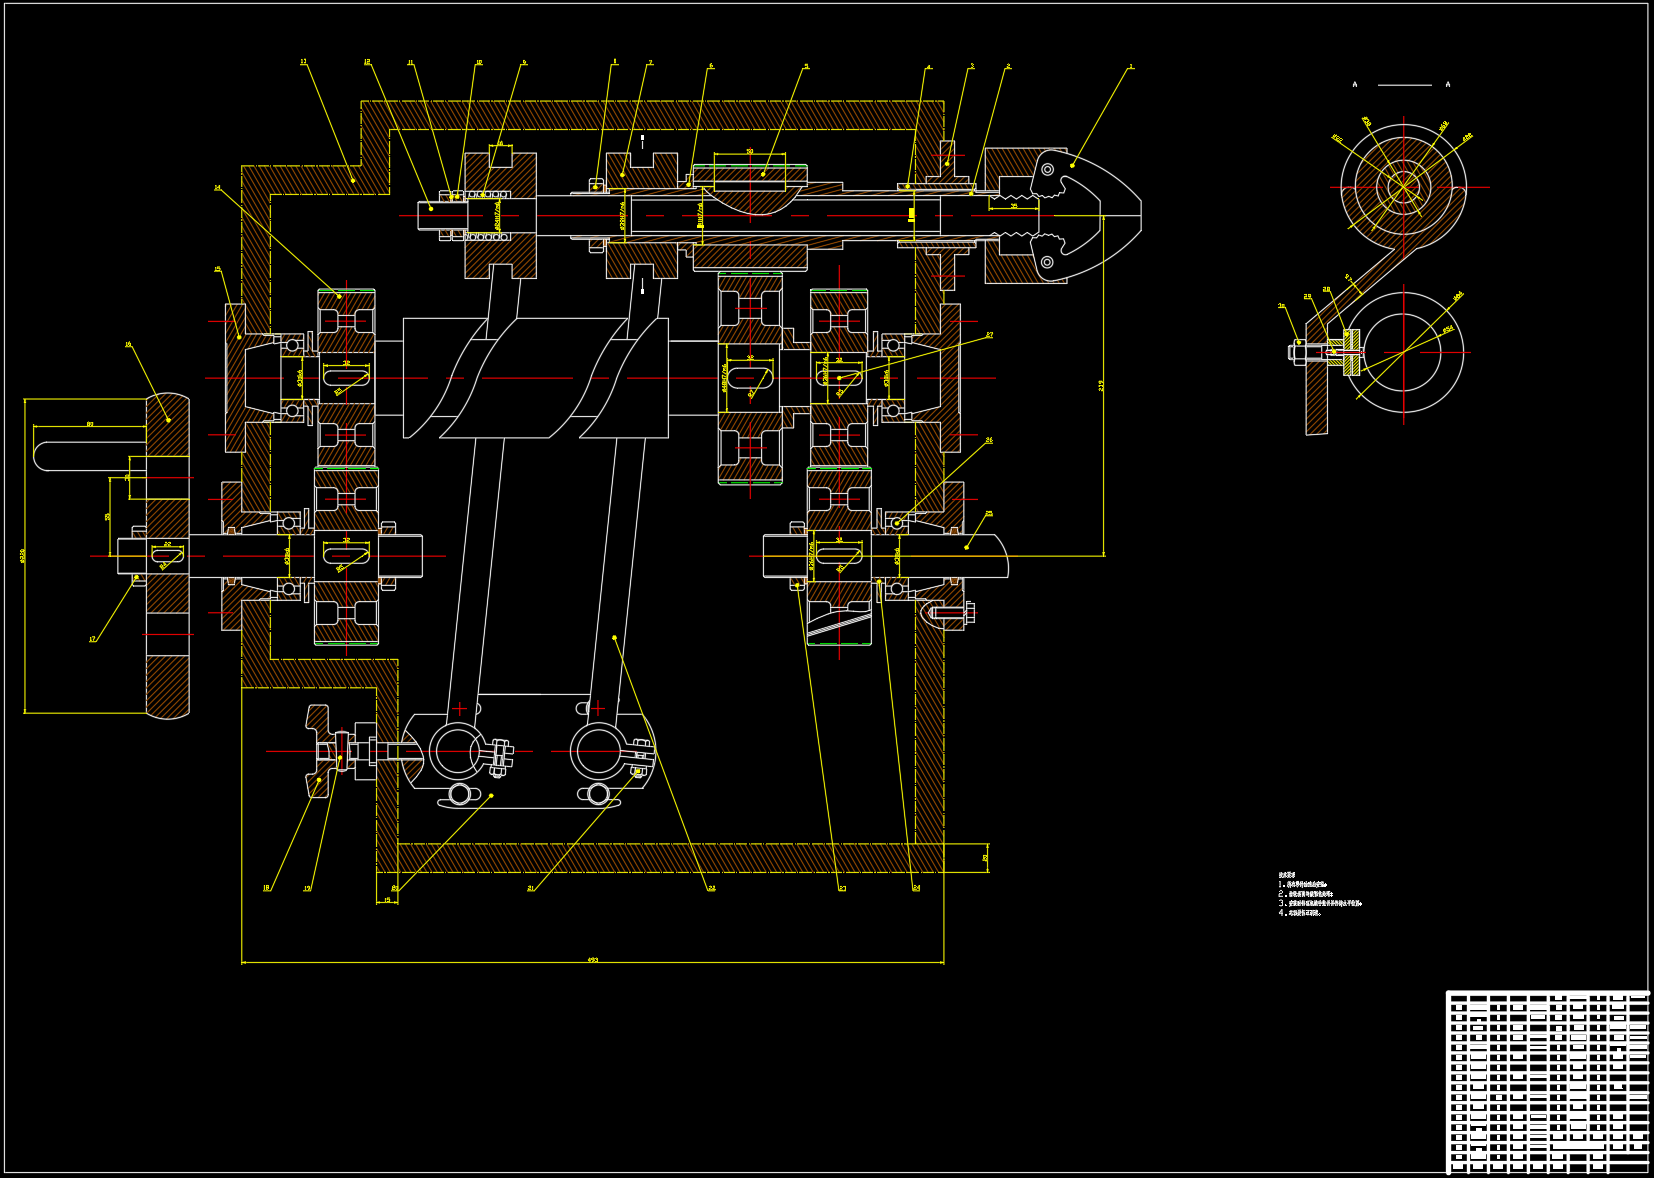1654x1178 pixels.
Task: Select the section A-A view title line
Action: (1403, 85)
